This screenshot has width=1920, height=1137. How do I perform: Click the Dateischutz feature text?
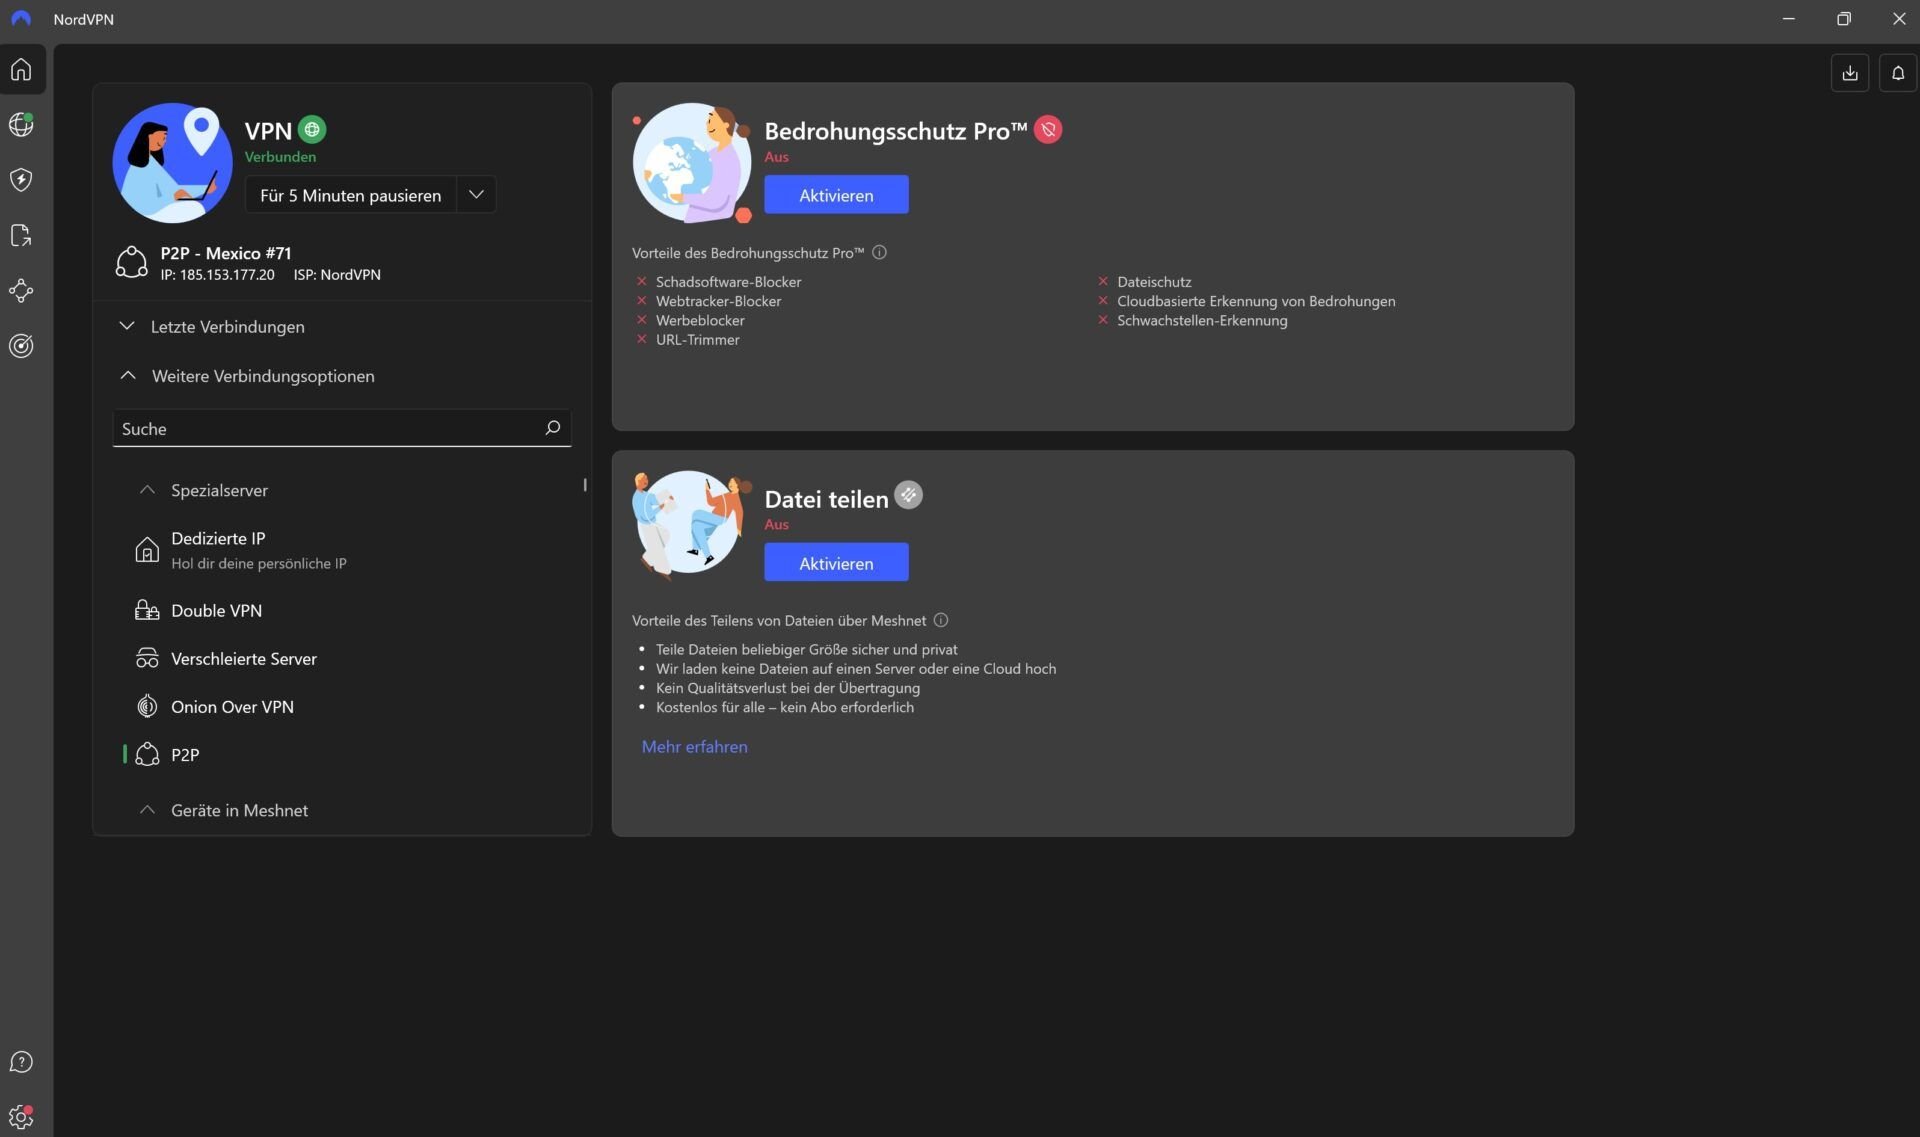(x=1154, y=282)
